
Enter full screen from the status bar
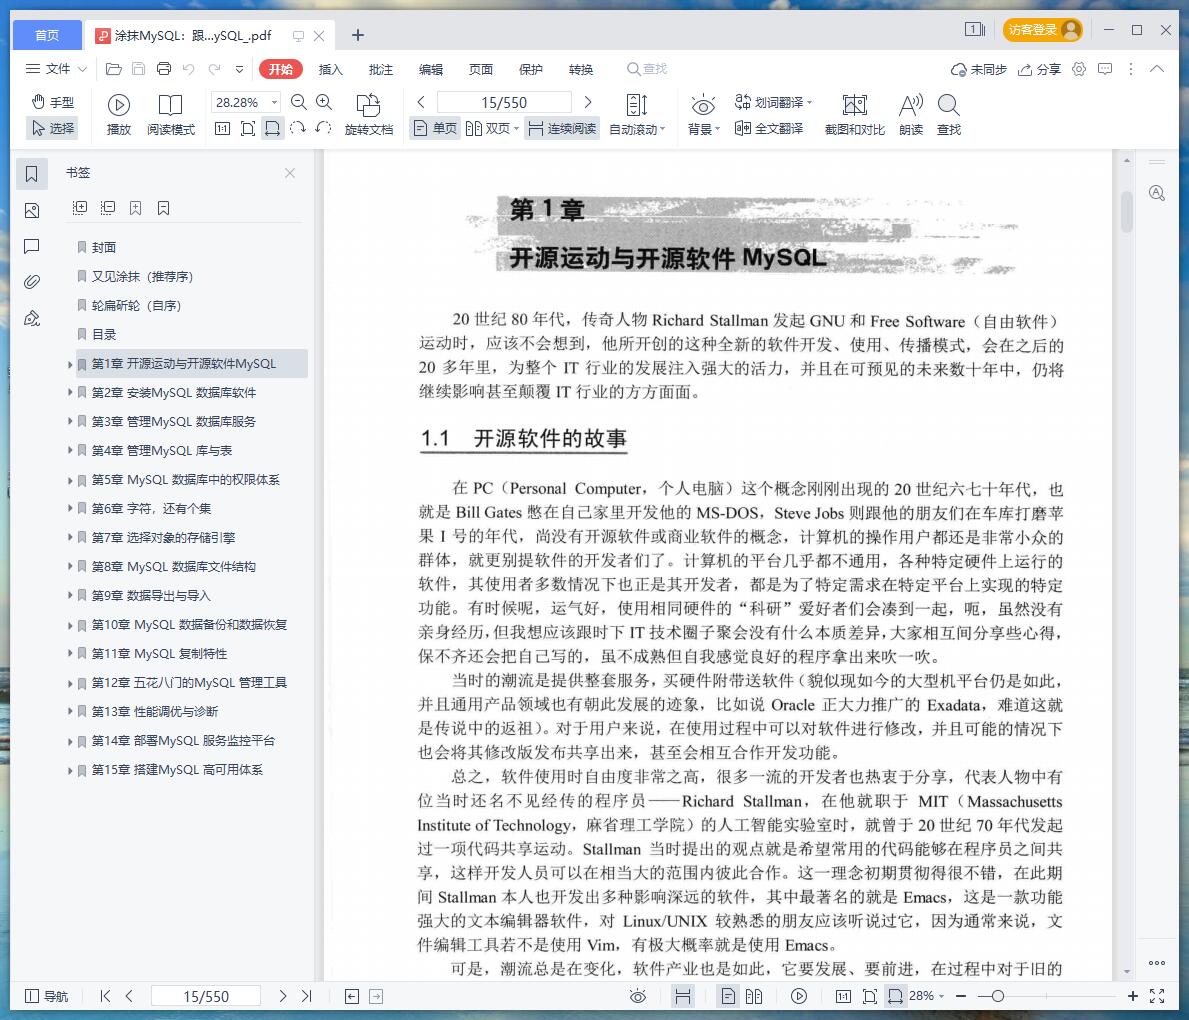click(1157, 996)
